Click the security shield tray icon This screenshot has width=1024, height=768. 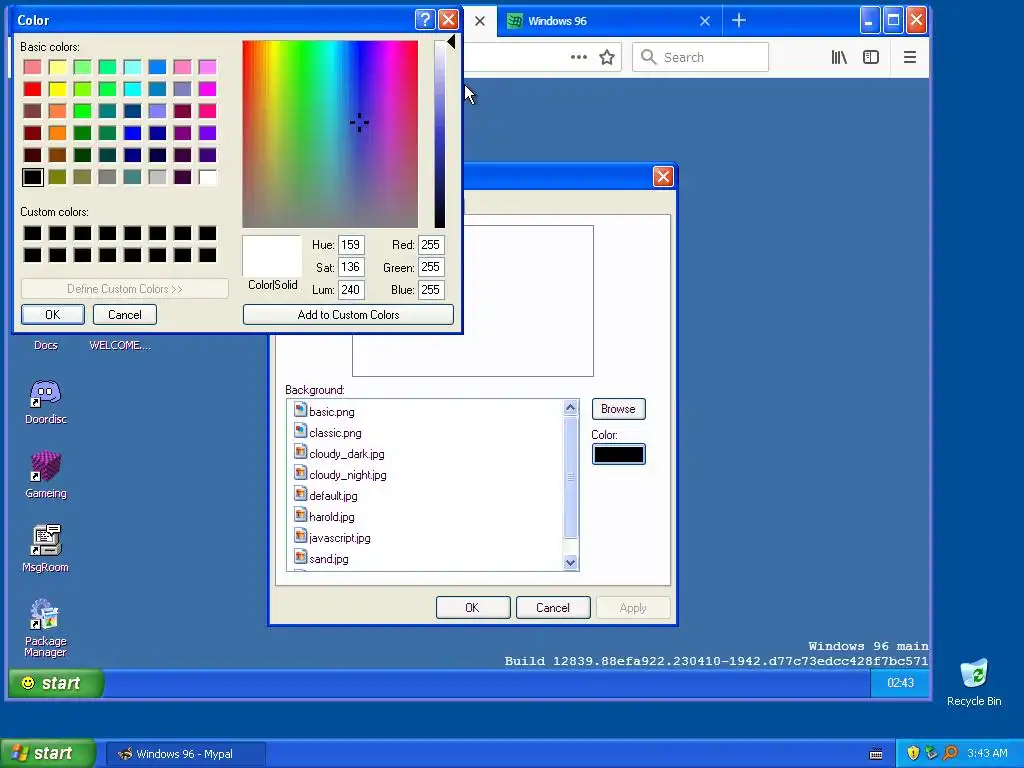click(x=913, y=753)
